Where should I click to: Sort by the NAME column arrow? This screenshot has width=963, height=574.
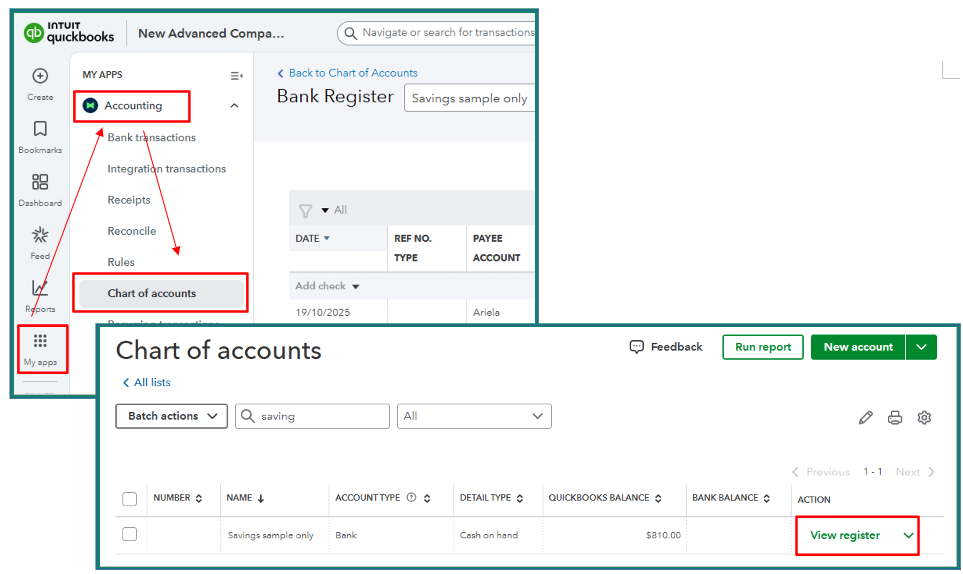point(261,498)
